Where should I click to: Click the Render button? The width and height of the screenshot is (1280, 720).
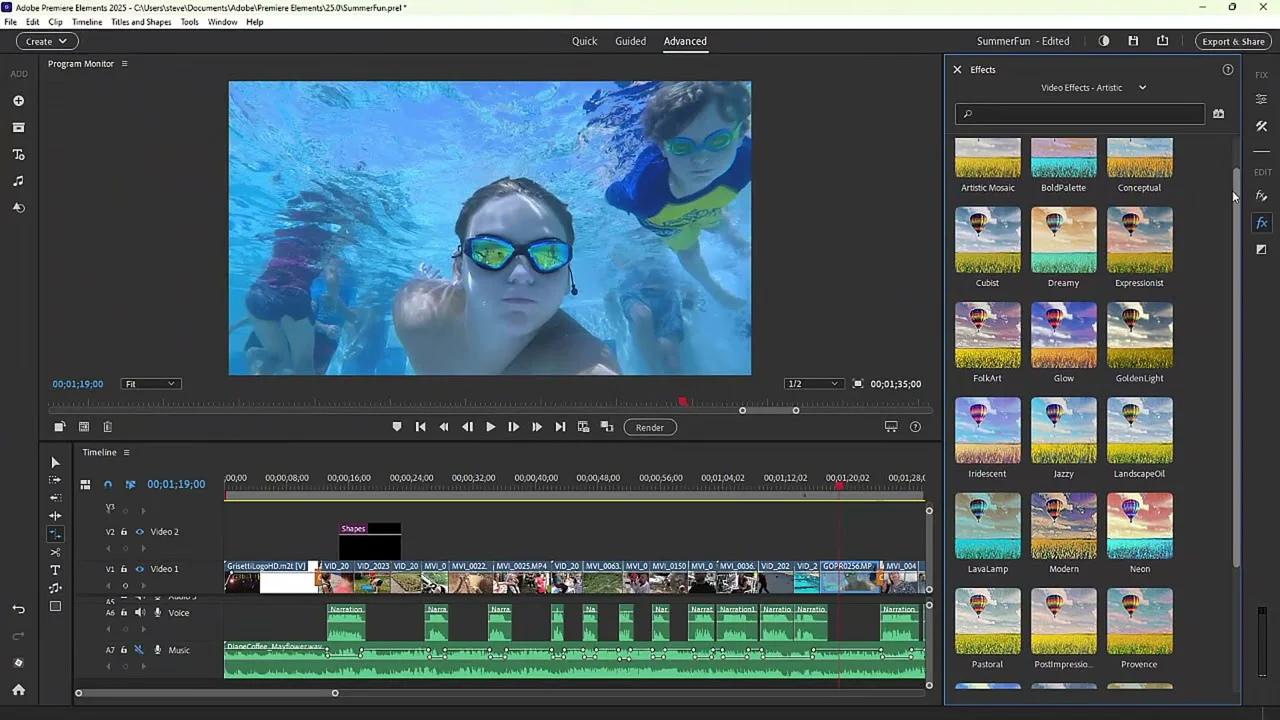(649, 427)
